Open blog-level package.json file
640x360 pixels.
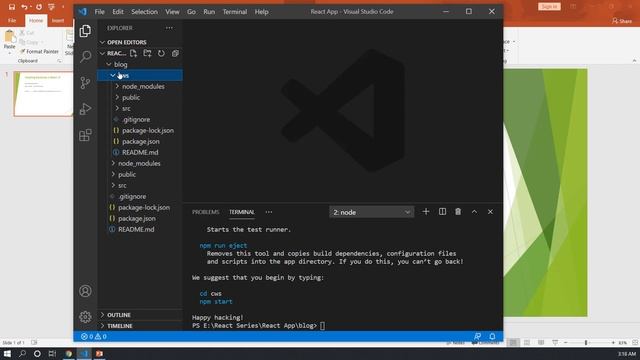[x=140, y=218]
